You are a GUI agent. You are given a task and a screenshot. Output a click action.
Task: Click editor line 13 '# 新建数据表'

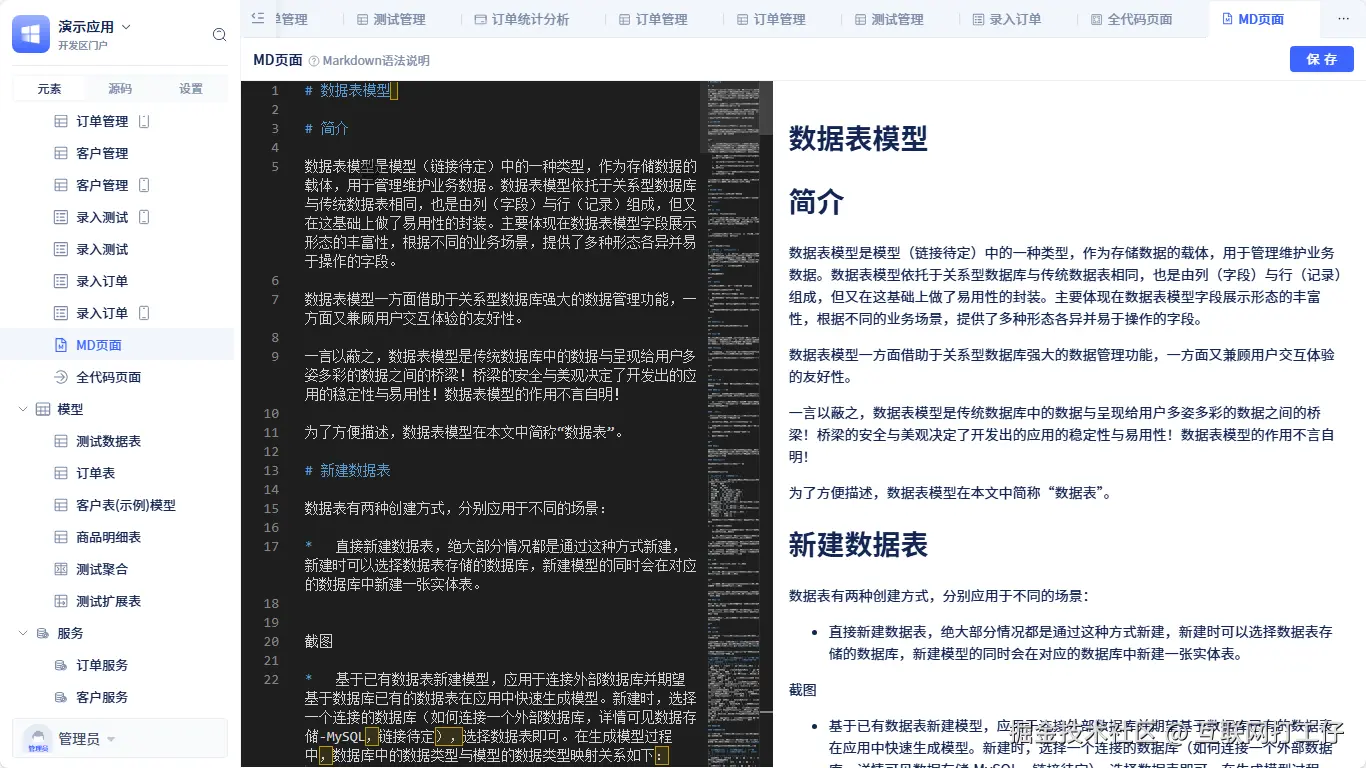pyautogui.click(x=348, y=470)
